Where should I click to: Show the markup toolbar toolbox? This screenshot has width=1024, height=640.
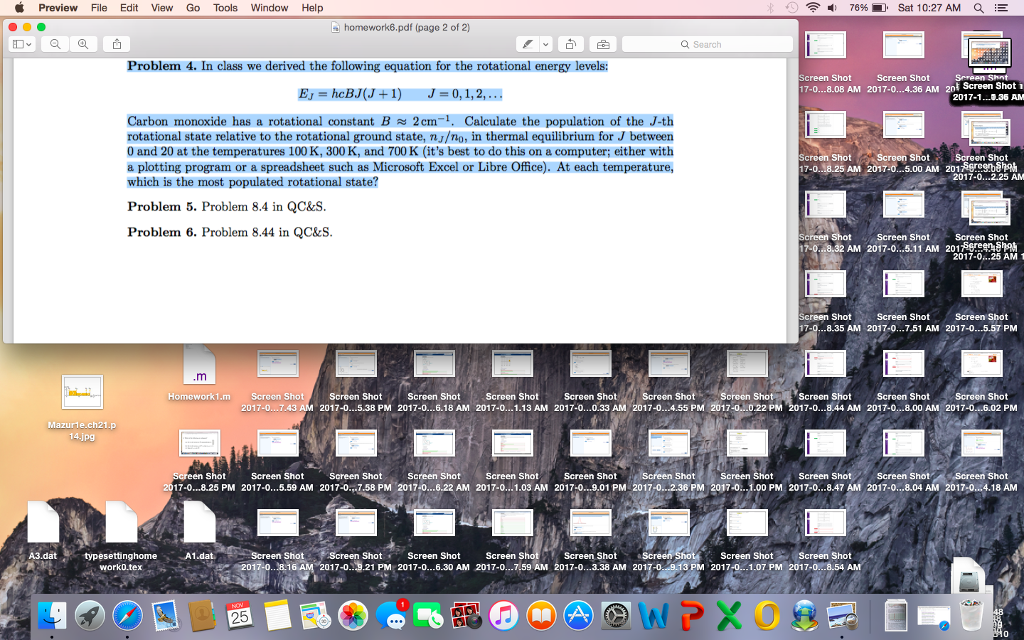[x=601, y=45]
